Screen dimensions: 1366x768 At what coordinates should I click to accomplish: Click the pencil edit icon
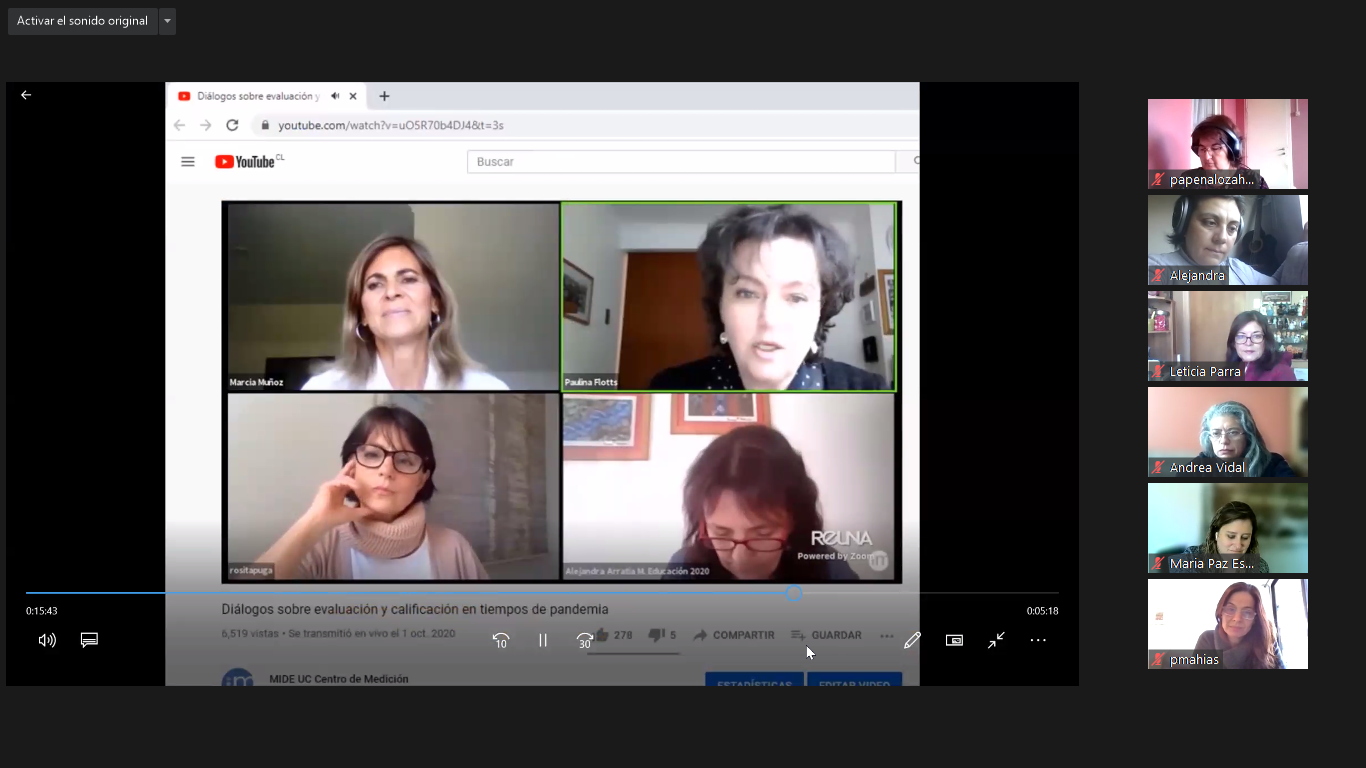point(912,640)
